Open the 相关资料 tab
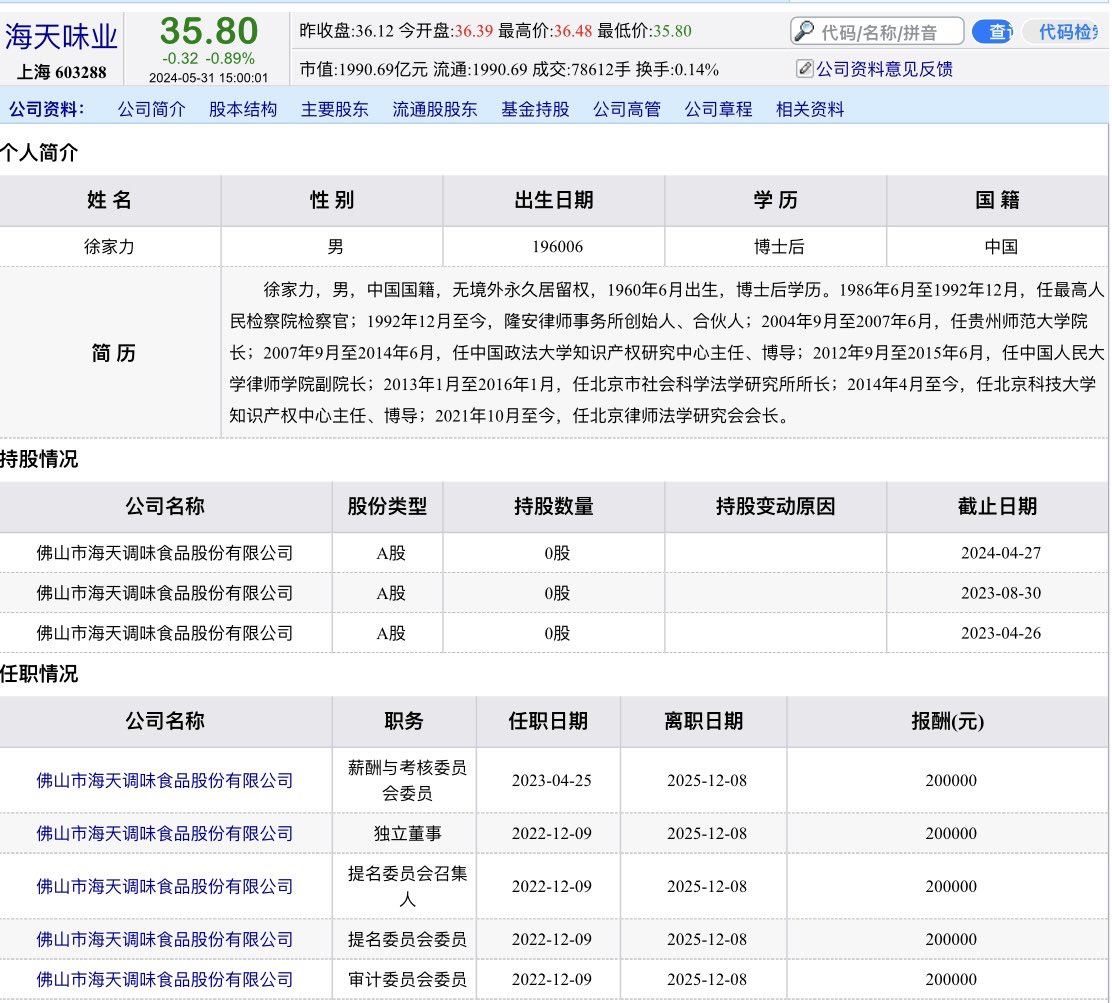Viewport: 1112px width, 1003px height. pos(810,109)
